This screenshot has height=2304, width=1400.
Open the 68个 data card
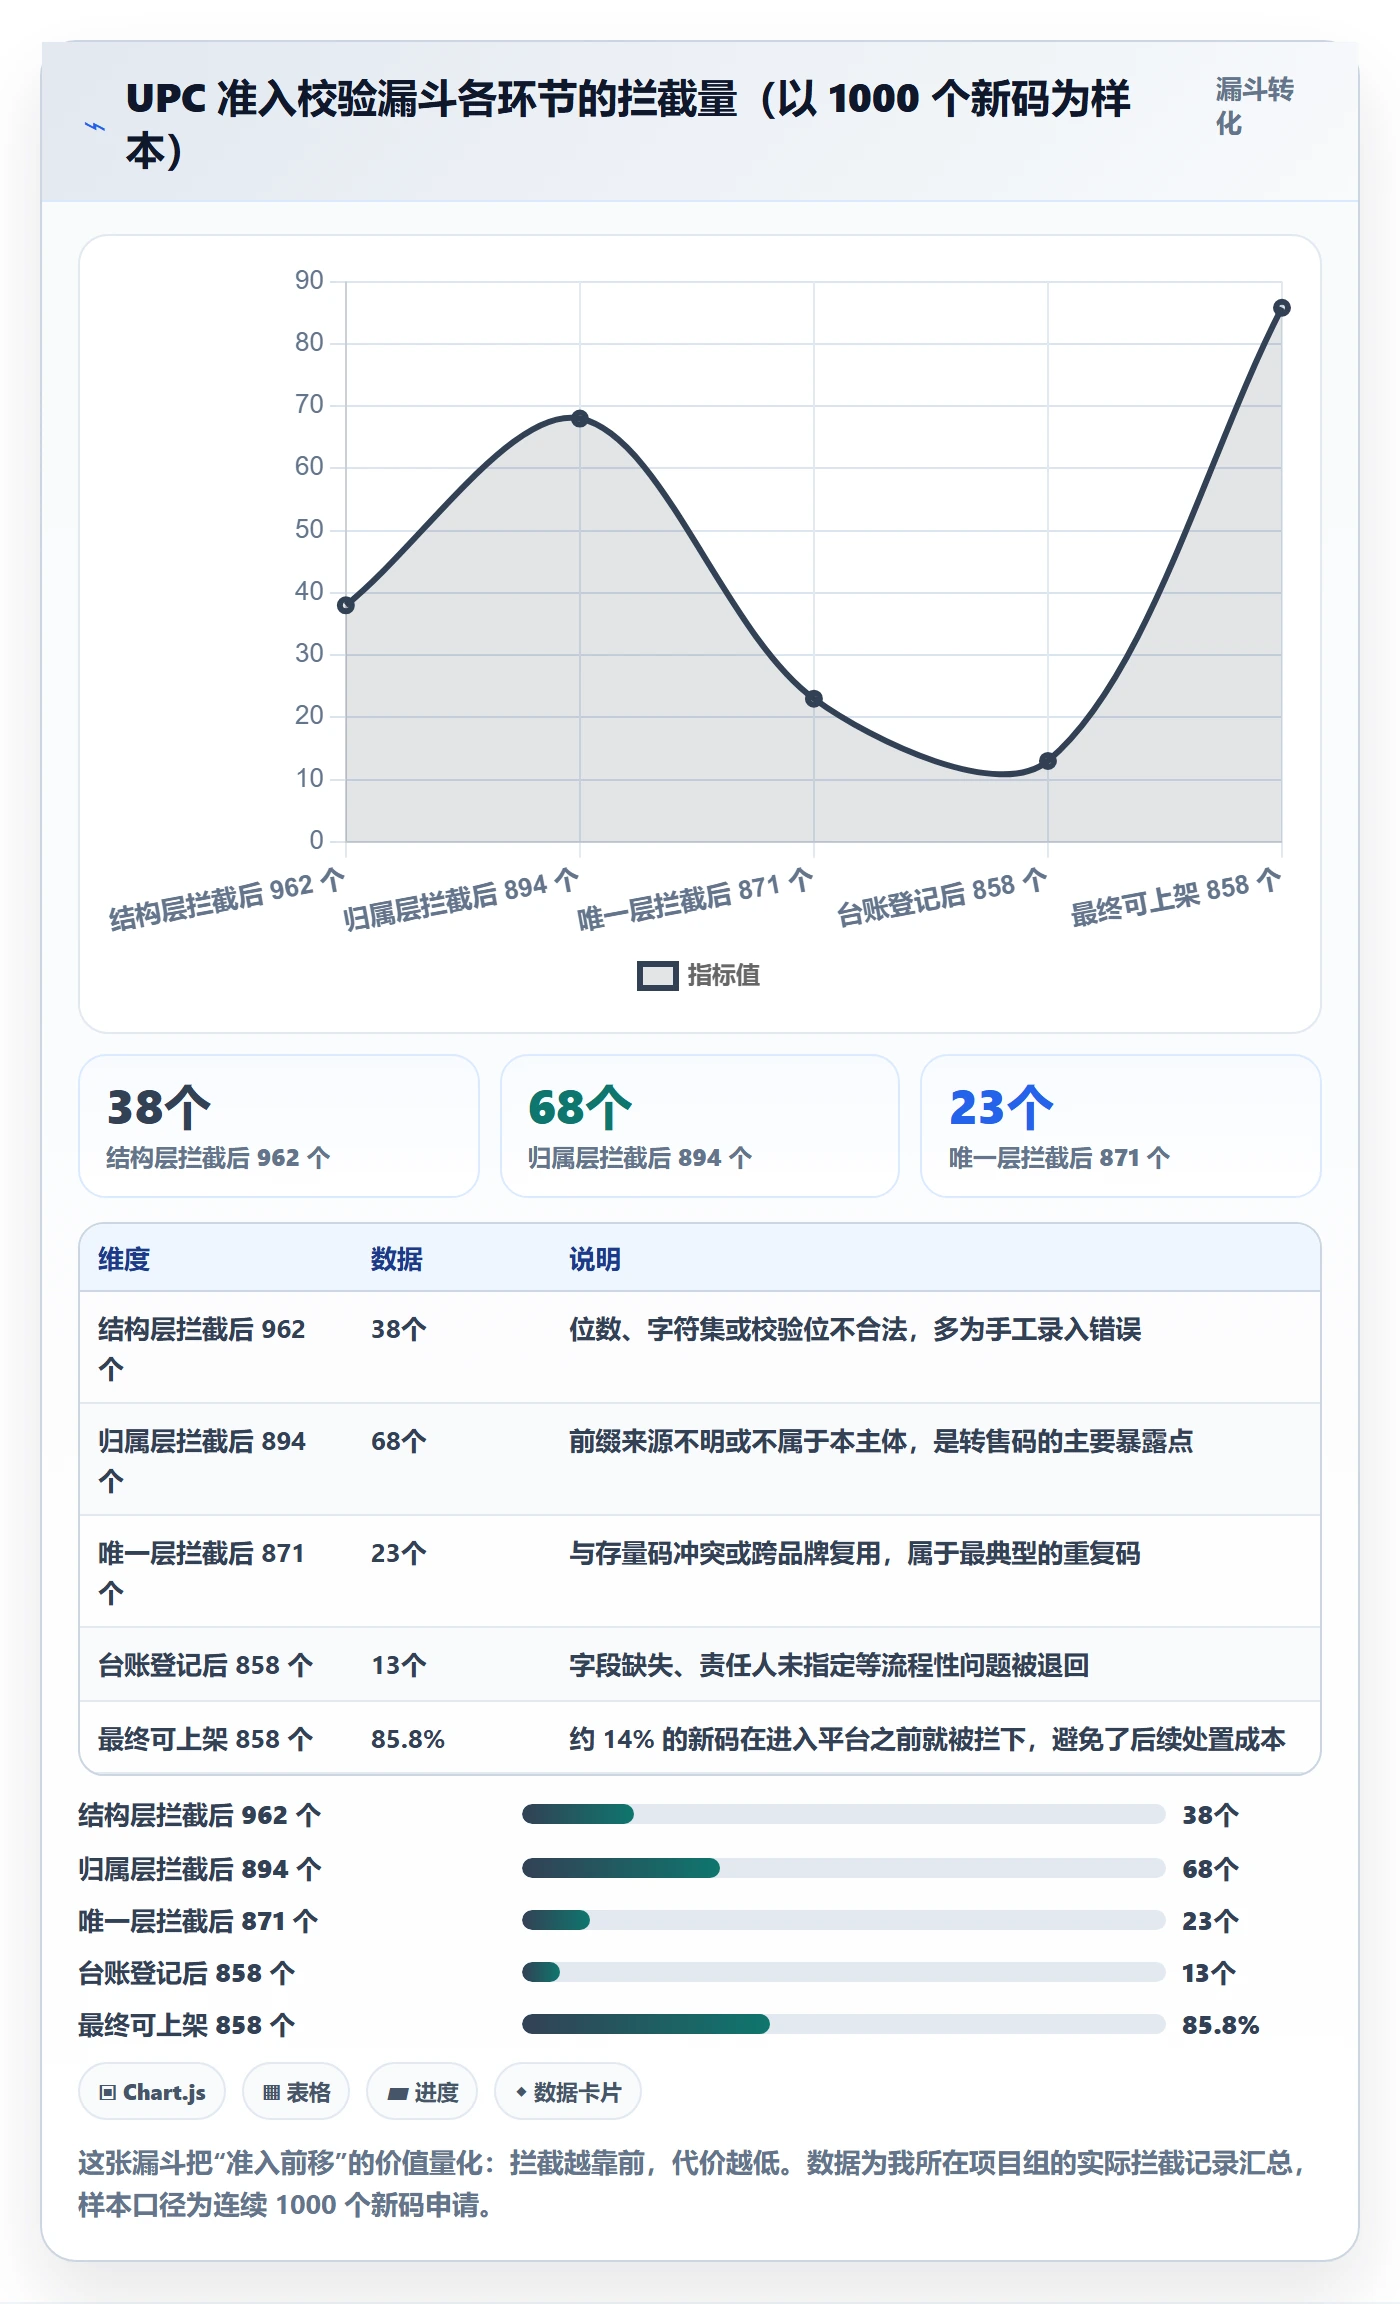[x=700, y=1126]
